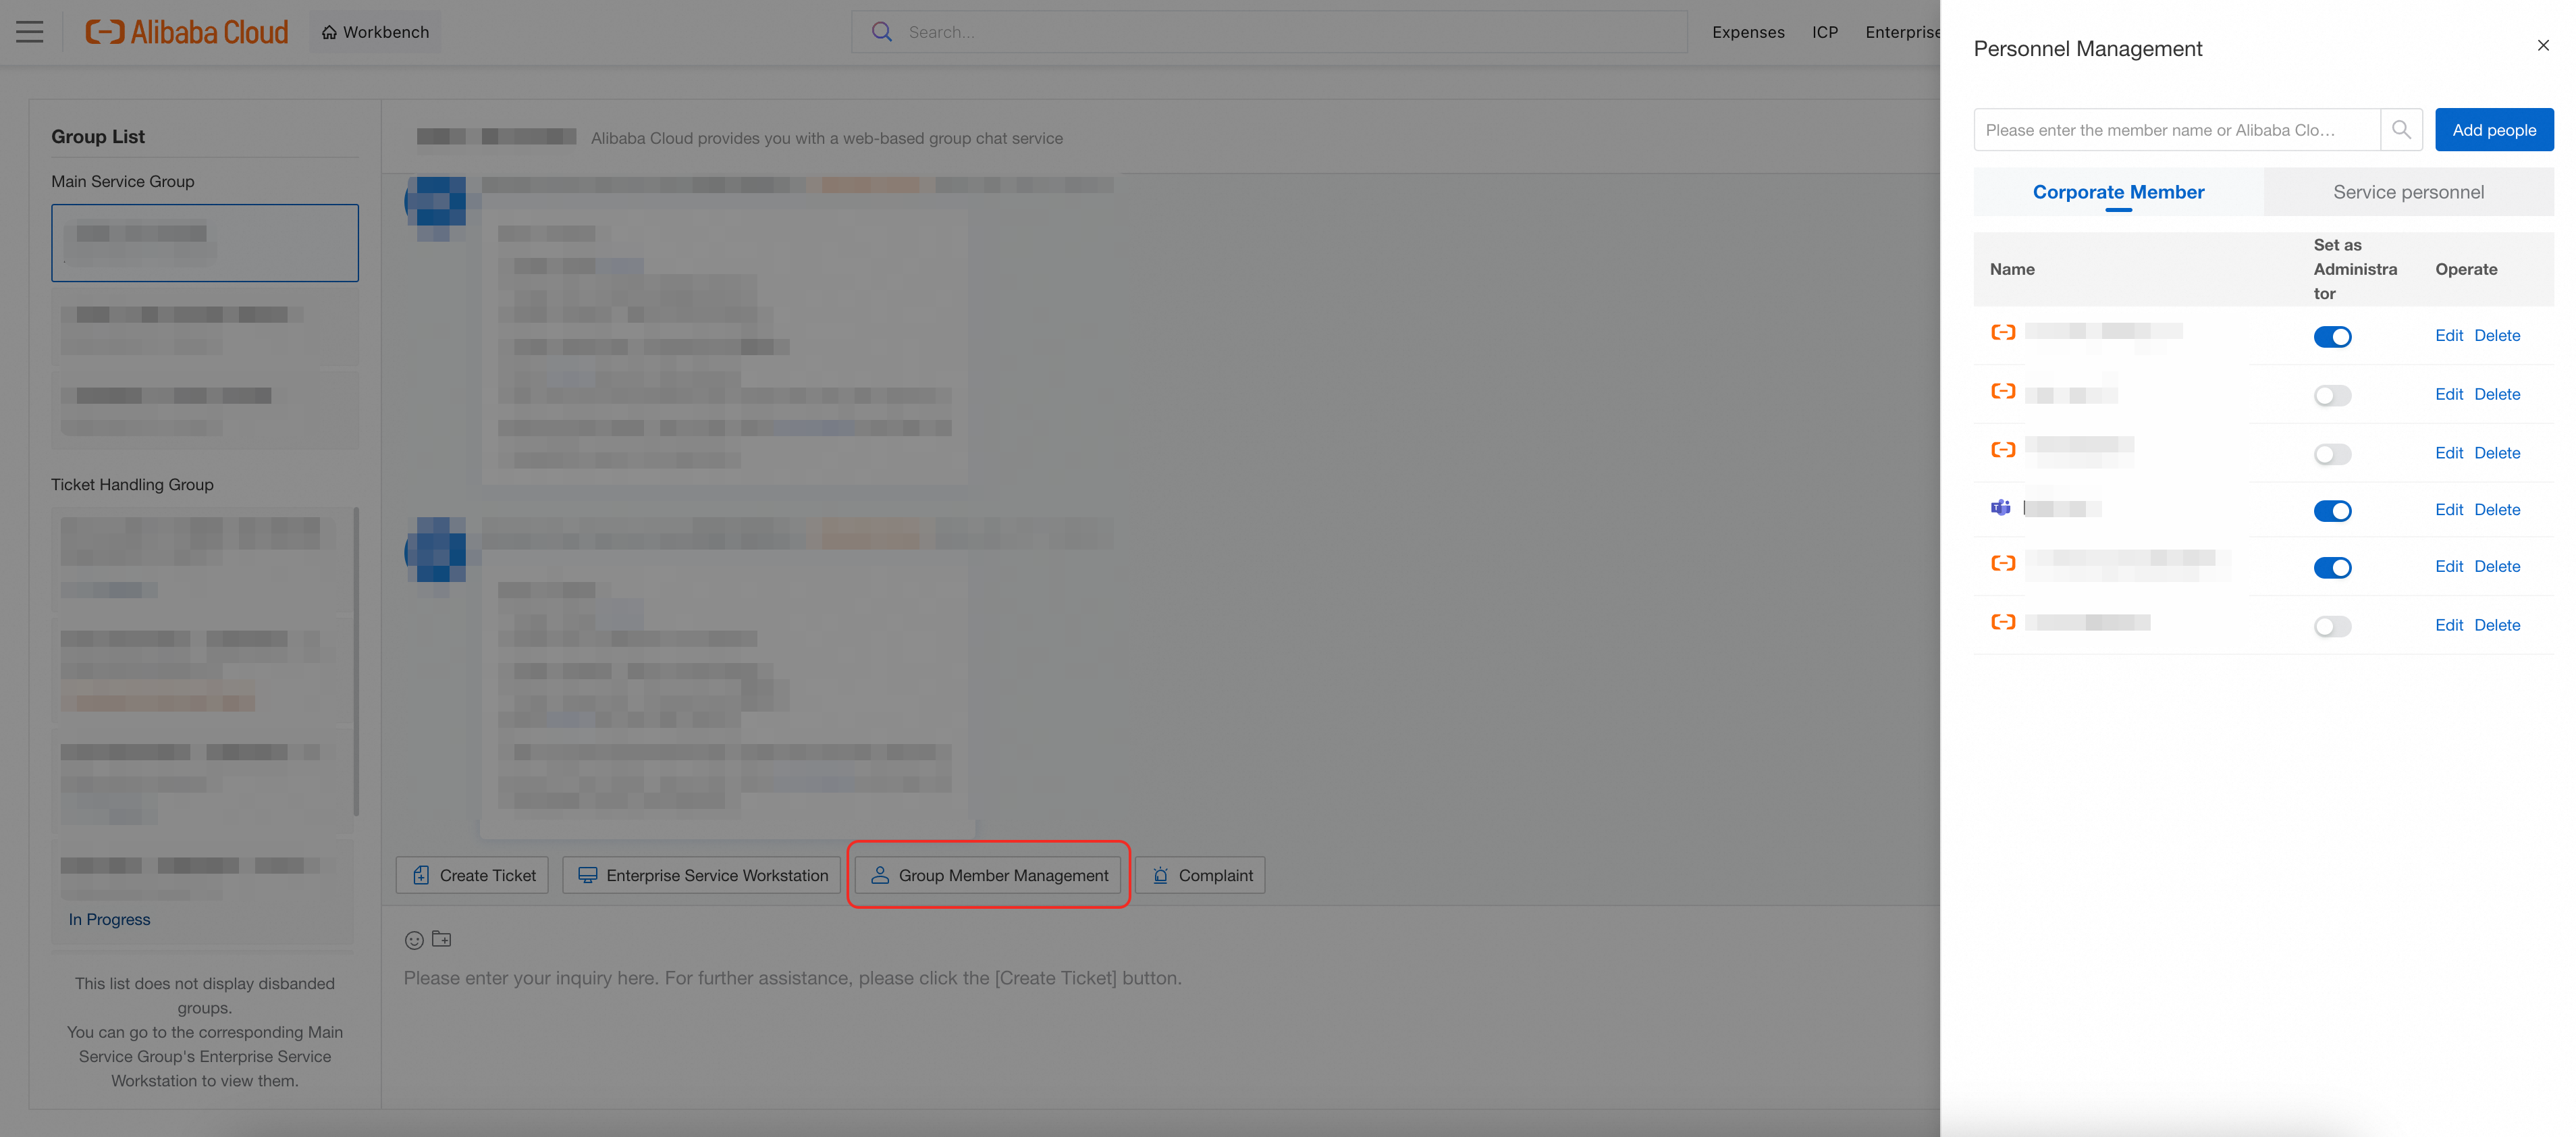The width and height of the screenshot is (2576, 1137).
Task: Click the magnifier icon in top search bar
Action: point(881,32)
